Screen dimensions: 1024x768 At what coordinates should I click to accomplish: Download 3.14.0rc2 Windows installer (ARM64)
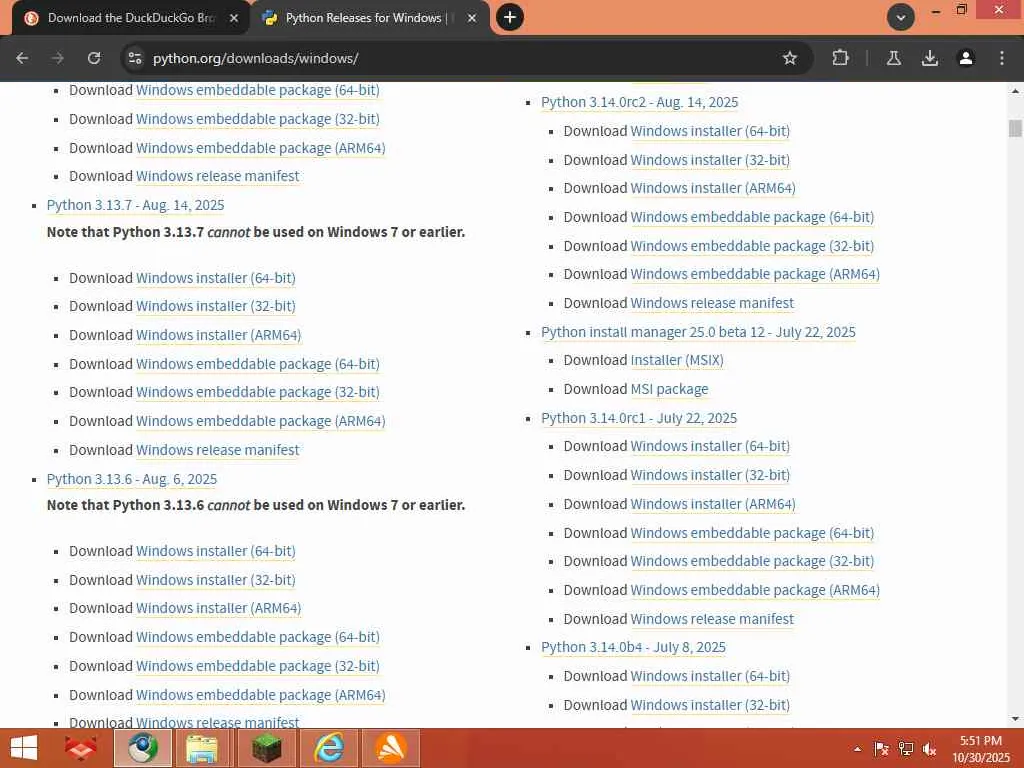712,188
